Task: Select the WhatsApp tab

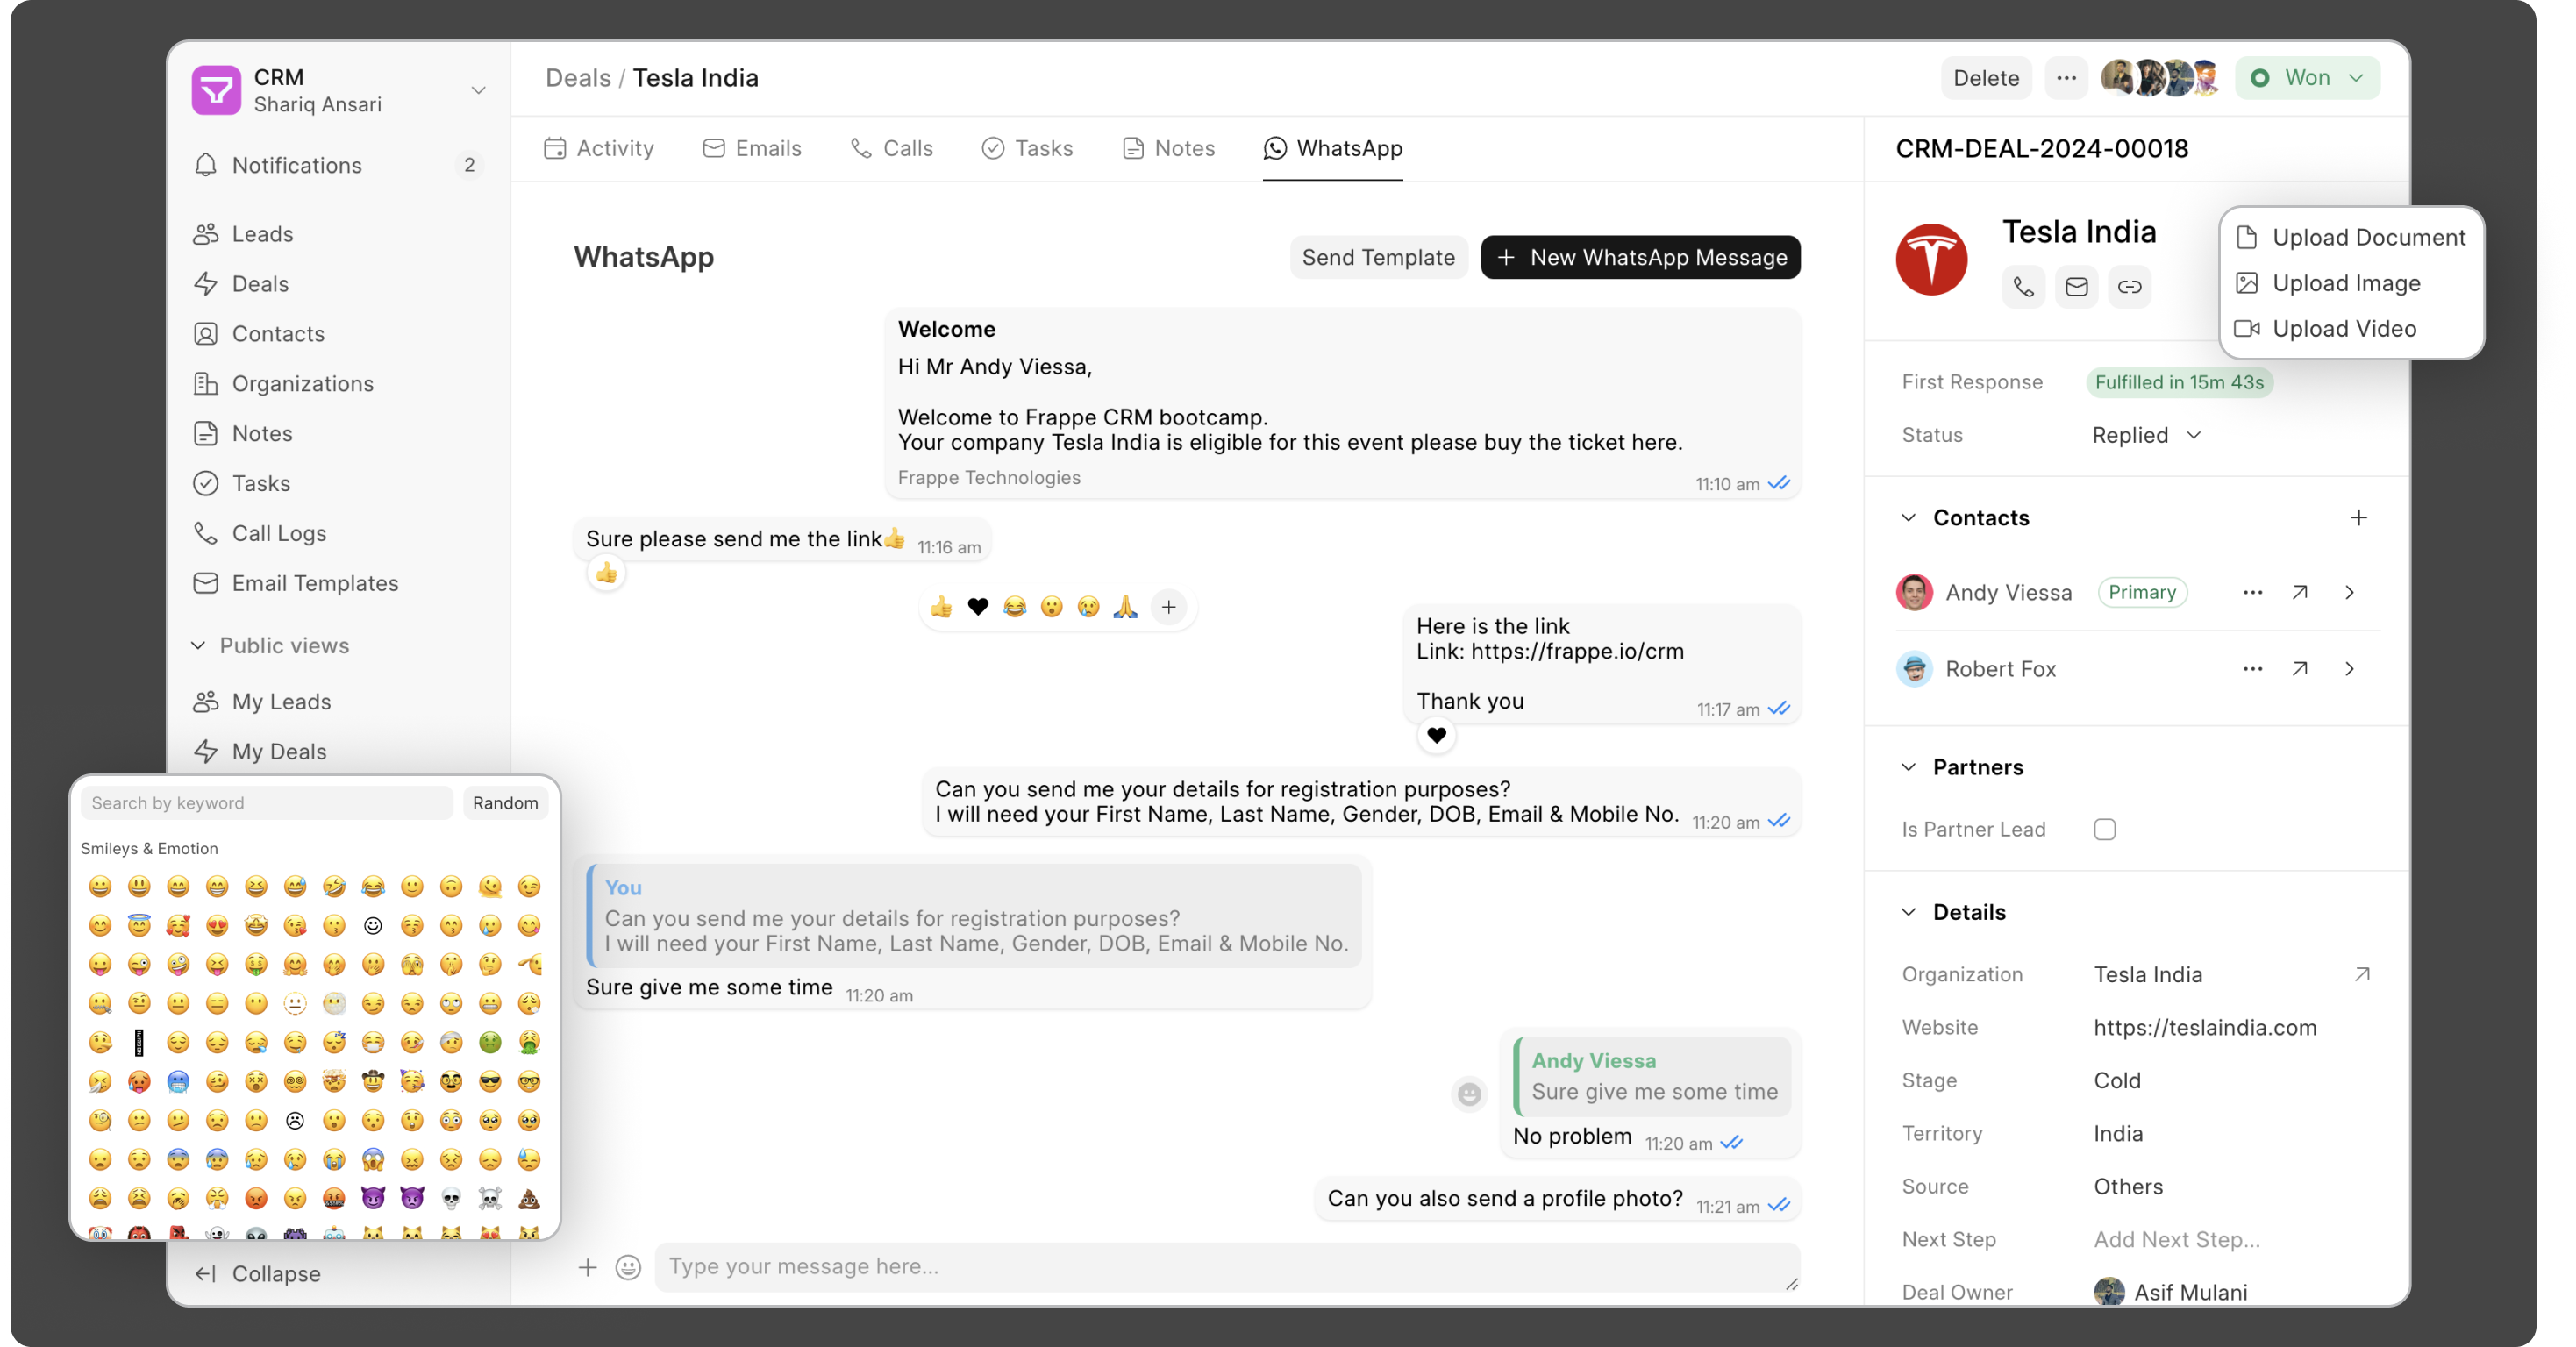Action: 1333,149
